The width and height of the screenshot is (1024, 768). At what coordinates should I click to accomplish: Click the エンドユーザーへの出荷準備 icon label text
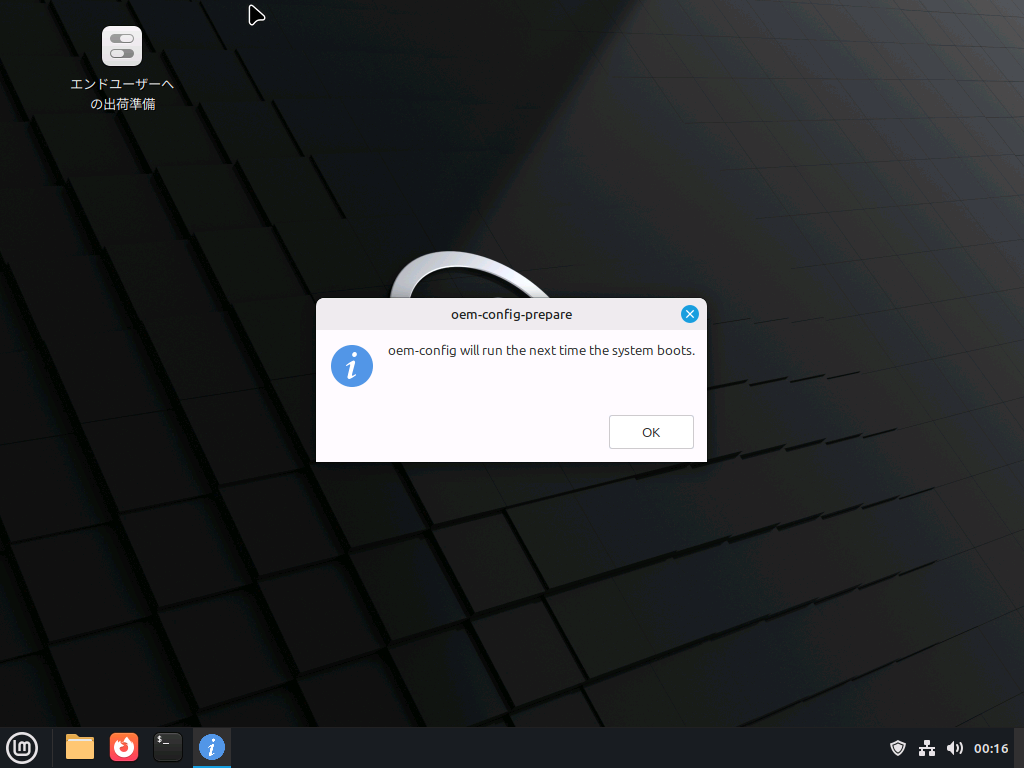pyautogui.click(x=122, y=94)
